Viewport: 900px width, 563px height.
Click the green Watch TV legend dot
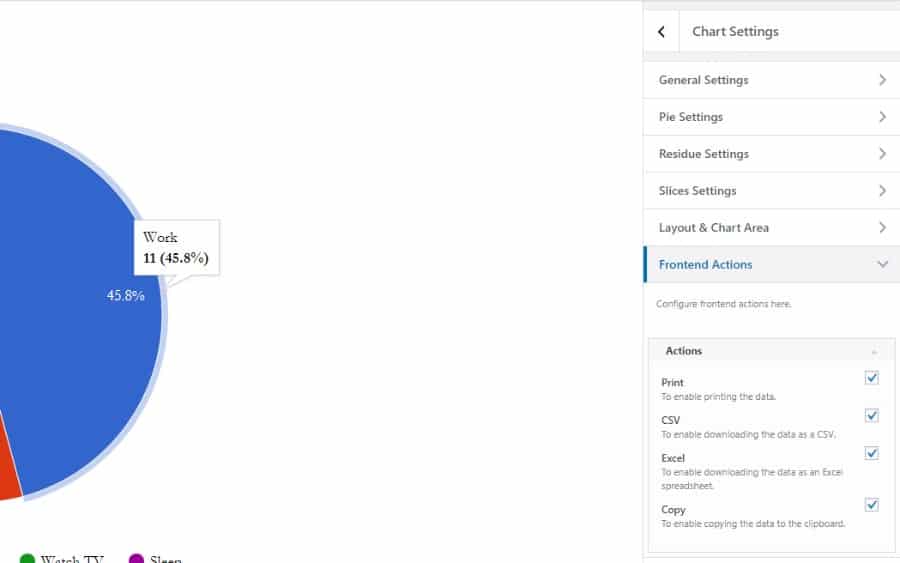pyautogui.click(x=27, y=558)
